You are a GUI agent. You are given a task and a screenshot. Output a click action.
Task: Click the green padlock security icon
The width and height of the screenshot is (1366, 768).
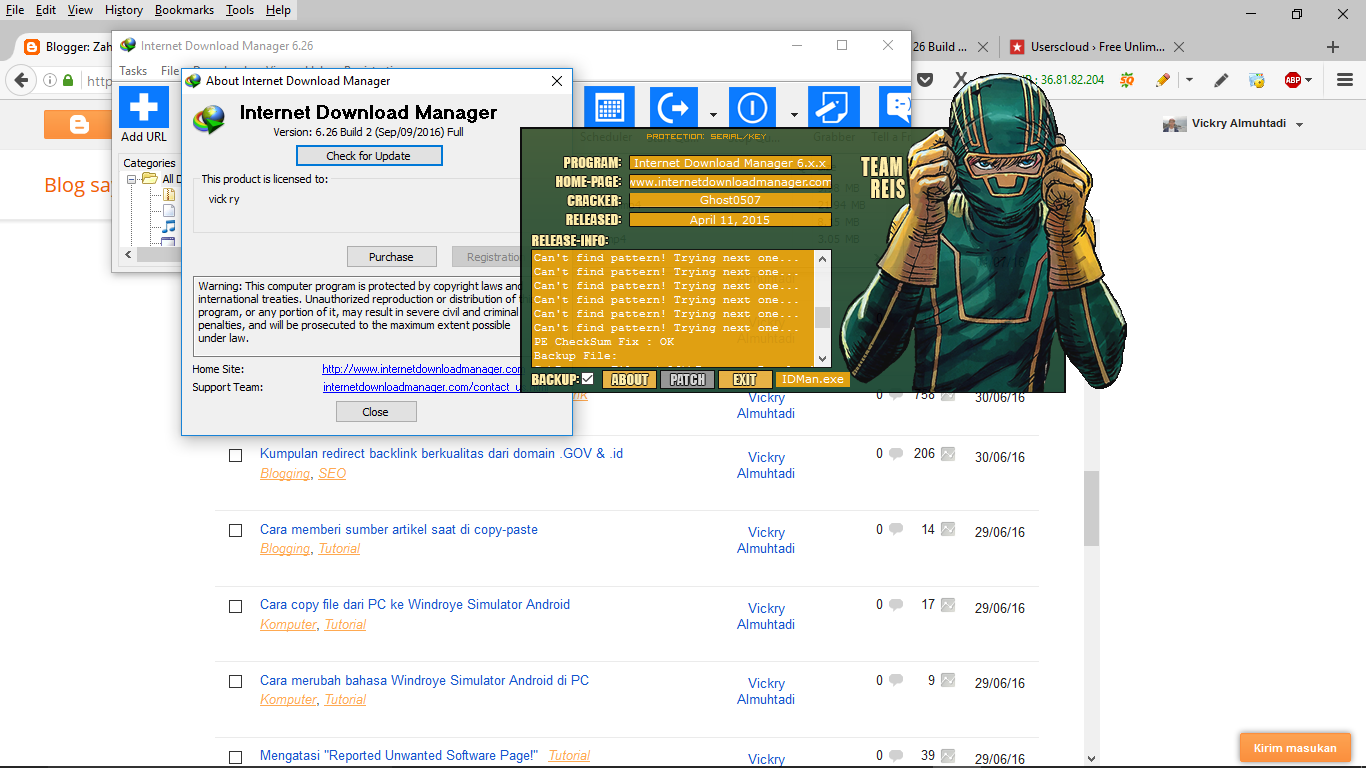[68, 80]
